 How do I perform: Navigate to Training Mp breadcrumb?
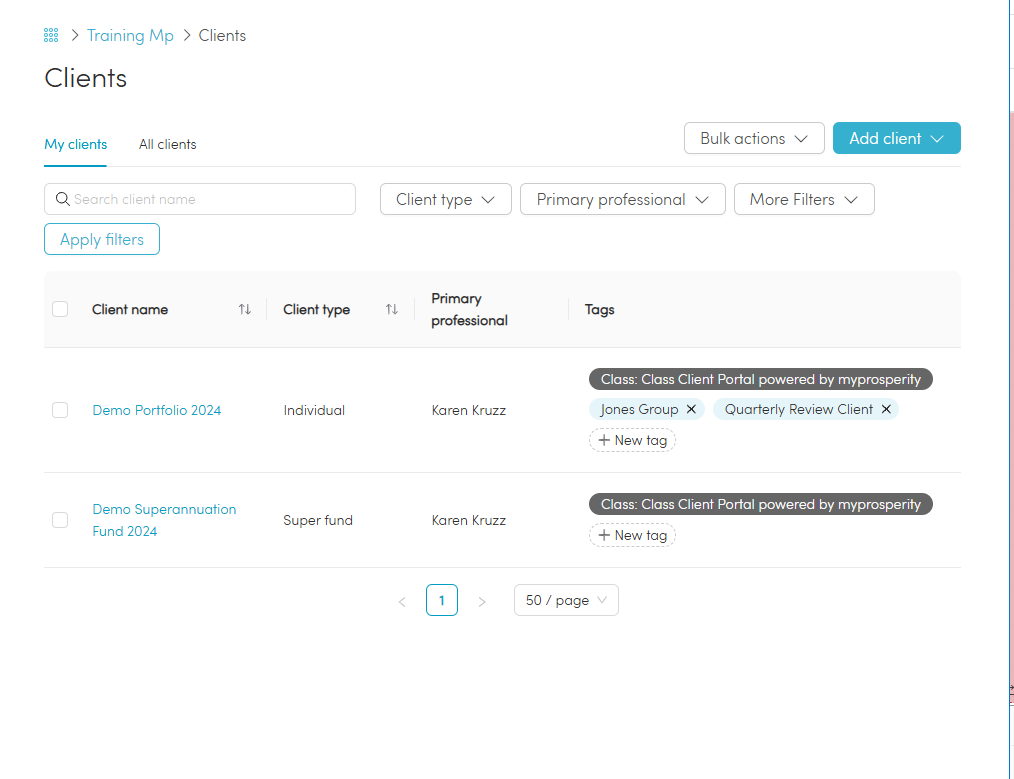[130, 36]
